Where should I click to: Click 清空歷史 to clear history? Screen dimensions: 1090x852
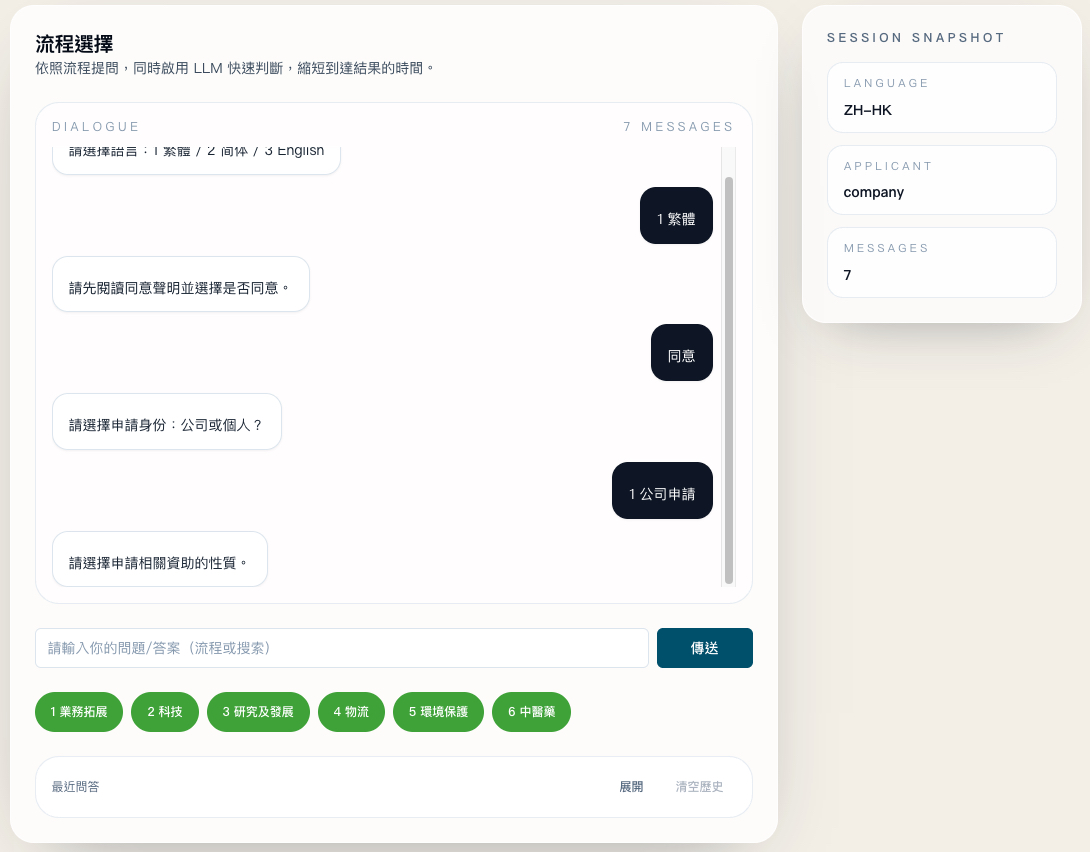pos(699,787)
